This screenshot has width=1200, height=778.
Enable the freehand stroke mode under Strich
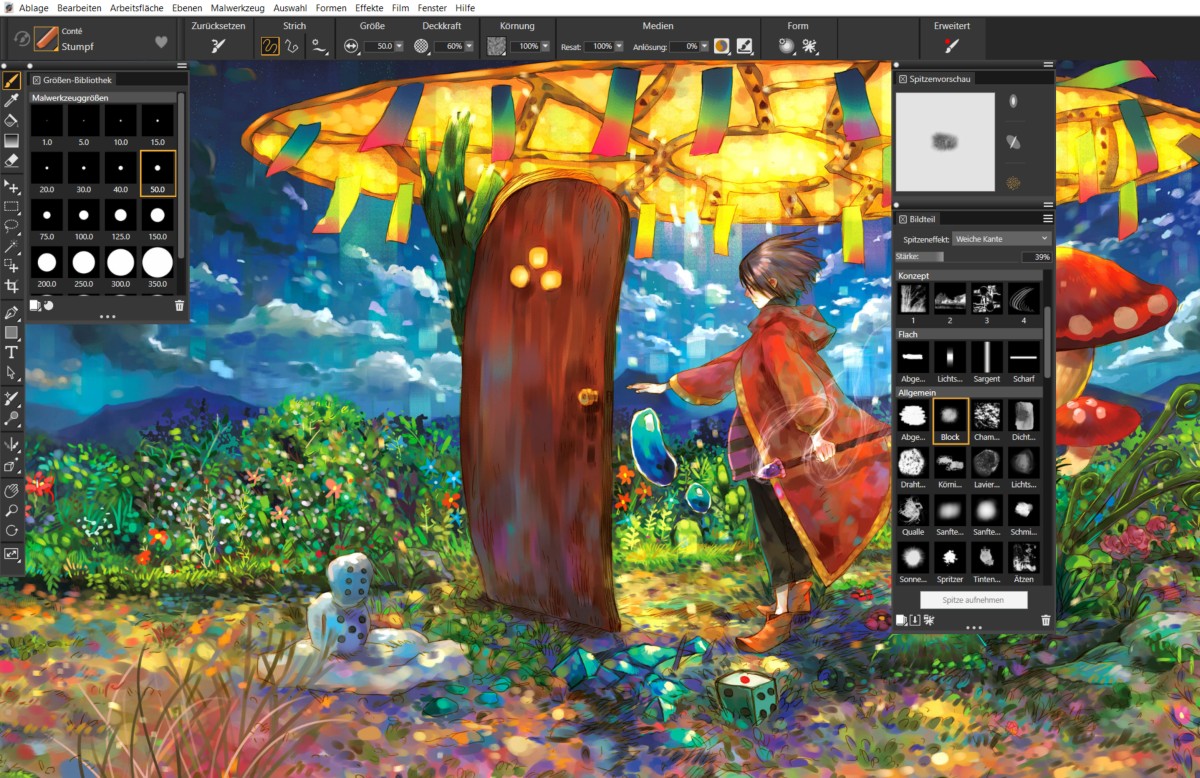pos(270,46)
